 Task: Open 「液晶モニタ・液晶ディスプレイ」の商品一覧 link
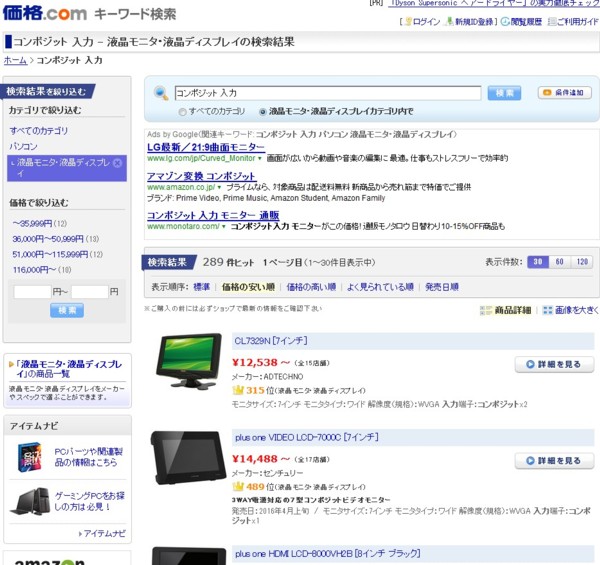click(68, 369)
